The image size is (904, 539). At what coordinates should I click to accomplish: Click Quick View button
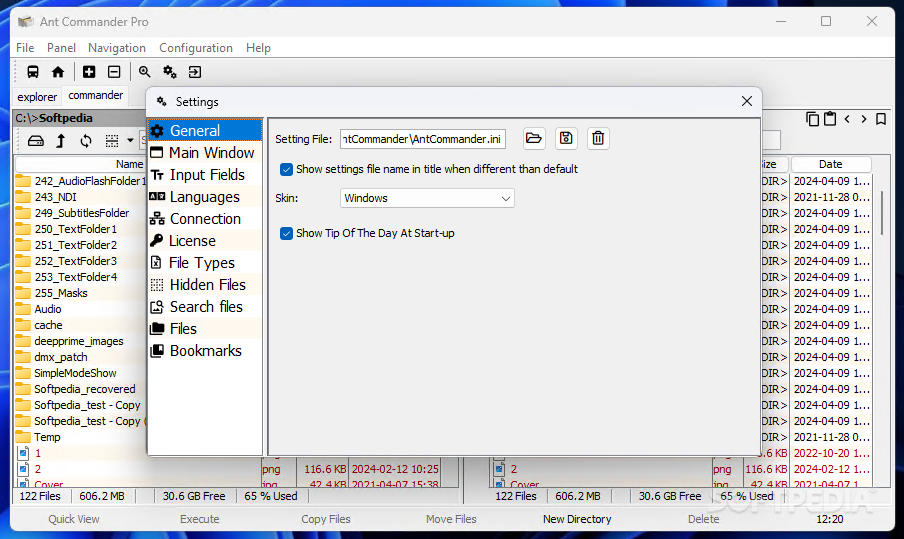pyautogui.click(x=74, y=519)
